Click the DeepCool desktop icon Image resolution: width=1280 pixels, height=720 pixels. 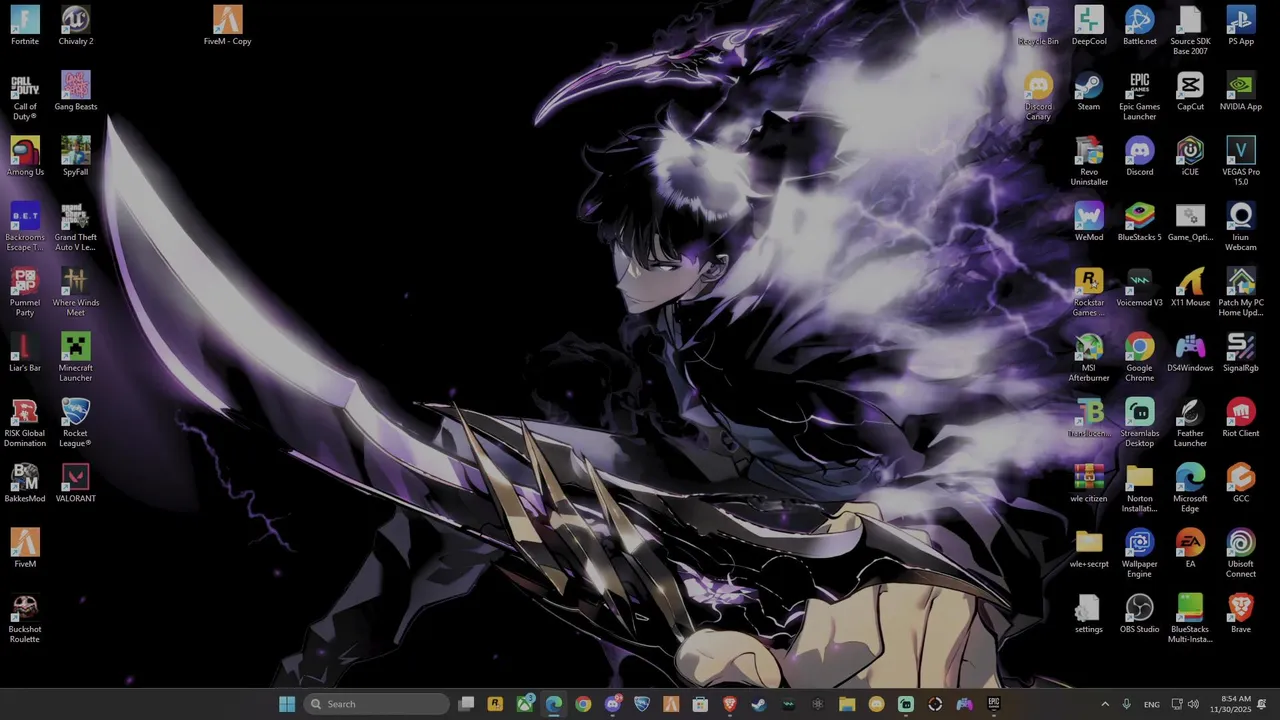(x=1089, y=26)
